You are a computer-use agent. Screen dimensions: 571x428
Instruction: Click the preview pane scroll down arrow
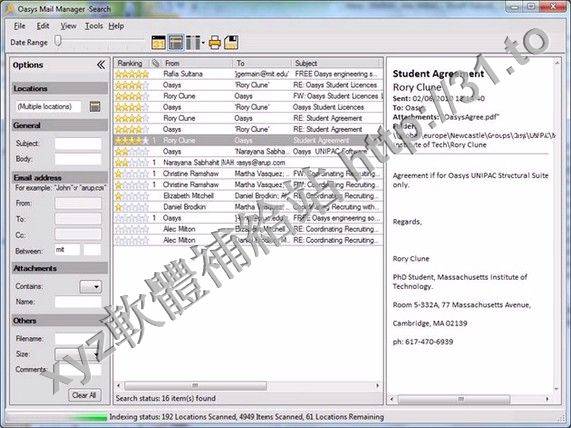point(557,389)
